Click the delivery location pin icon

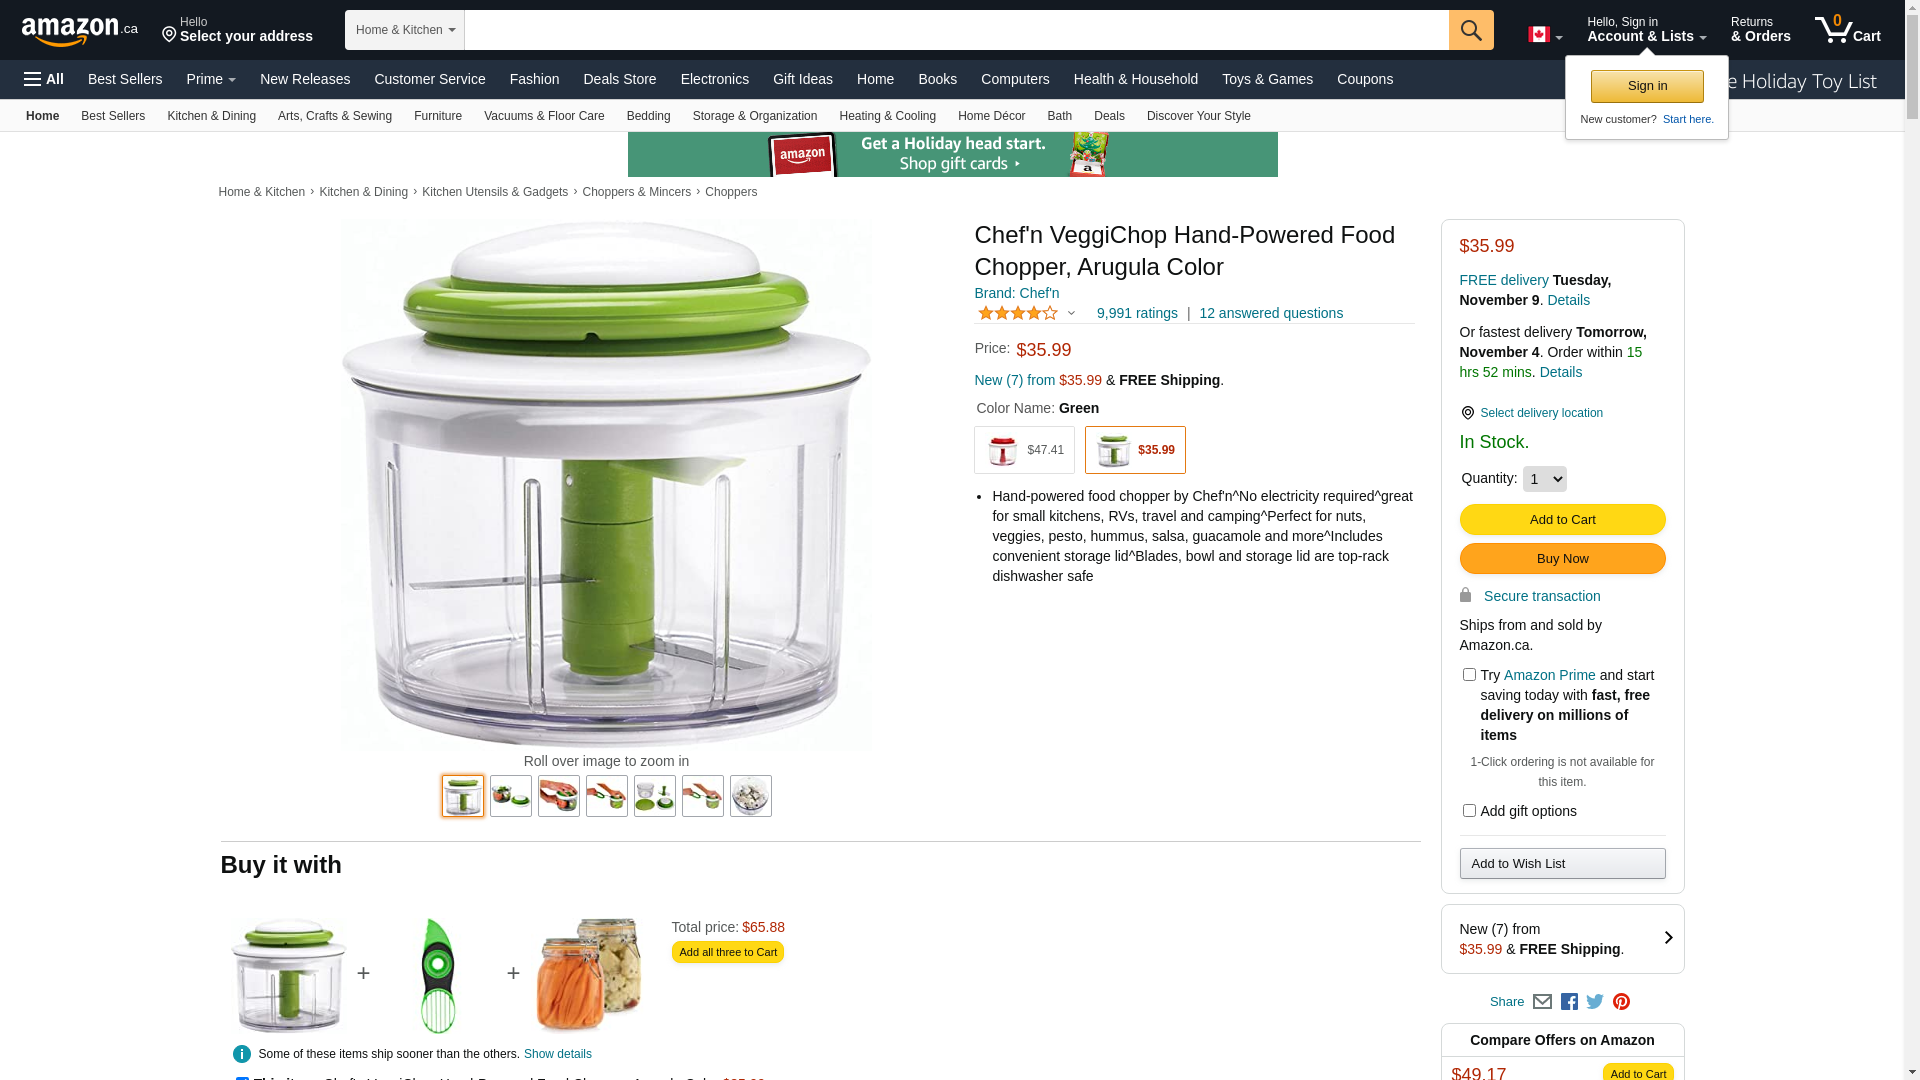click(x=1467, y=413)
